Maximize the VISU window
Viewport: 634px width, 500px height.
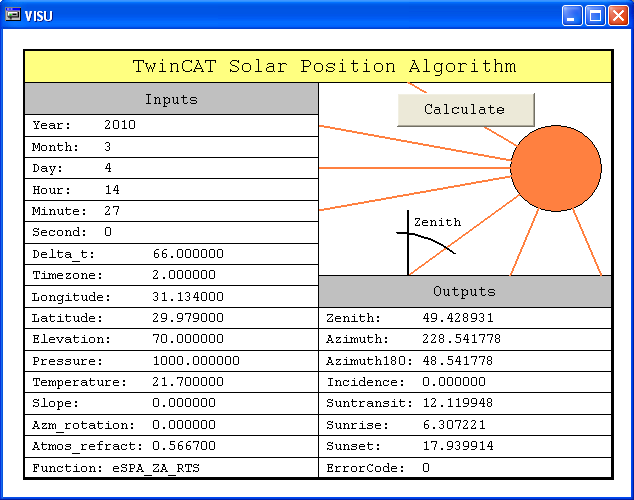[x=595, y=16]
